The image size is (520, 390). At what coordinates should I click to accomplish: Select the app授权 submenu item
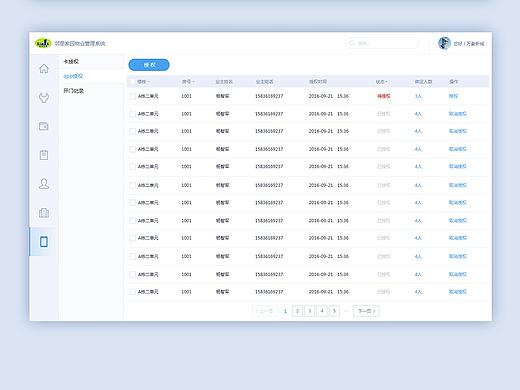pos(73,76)
